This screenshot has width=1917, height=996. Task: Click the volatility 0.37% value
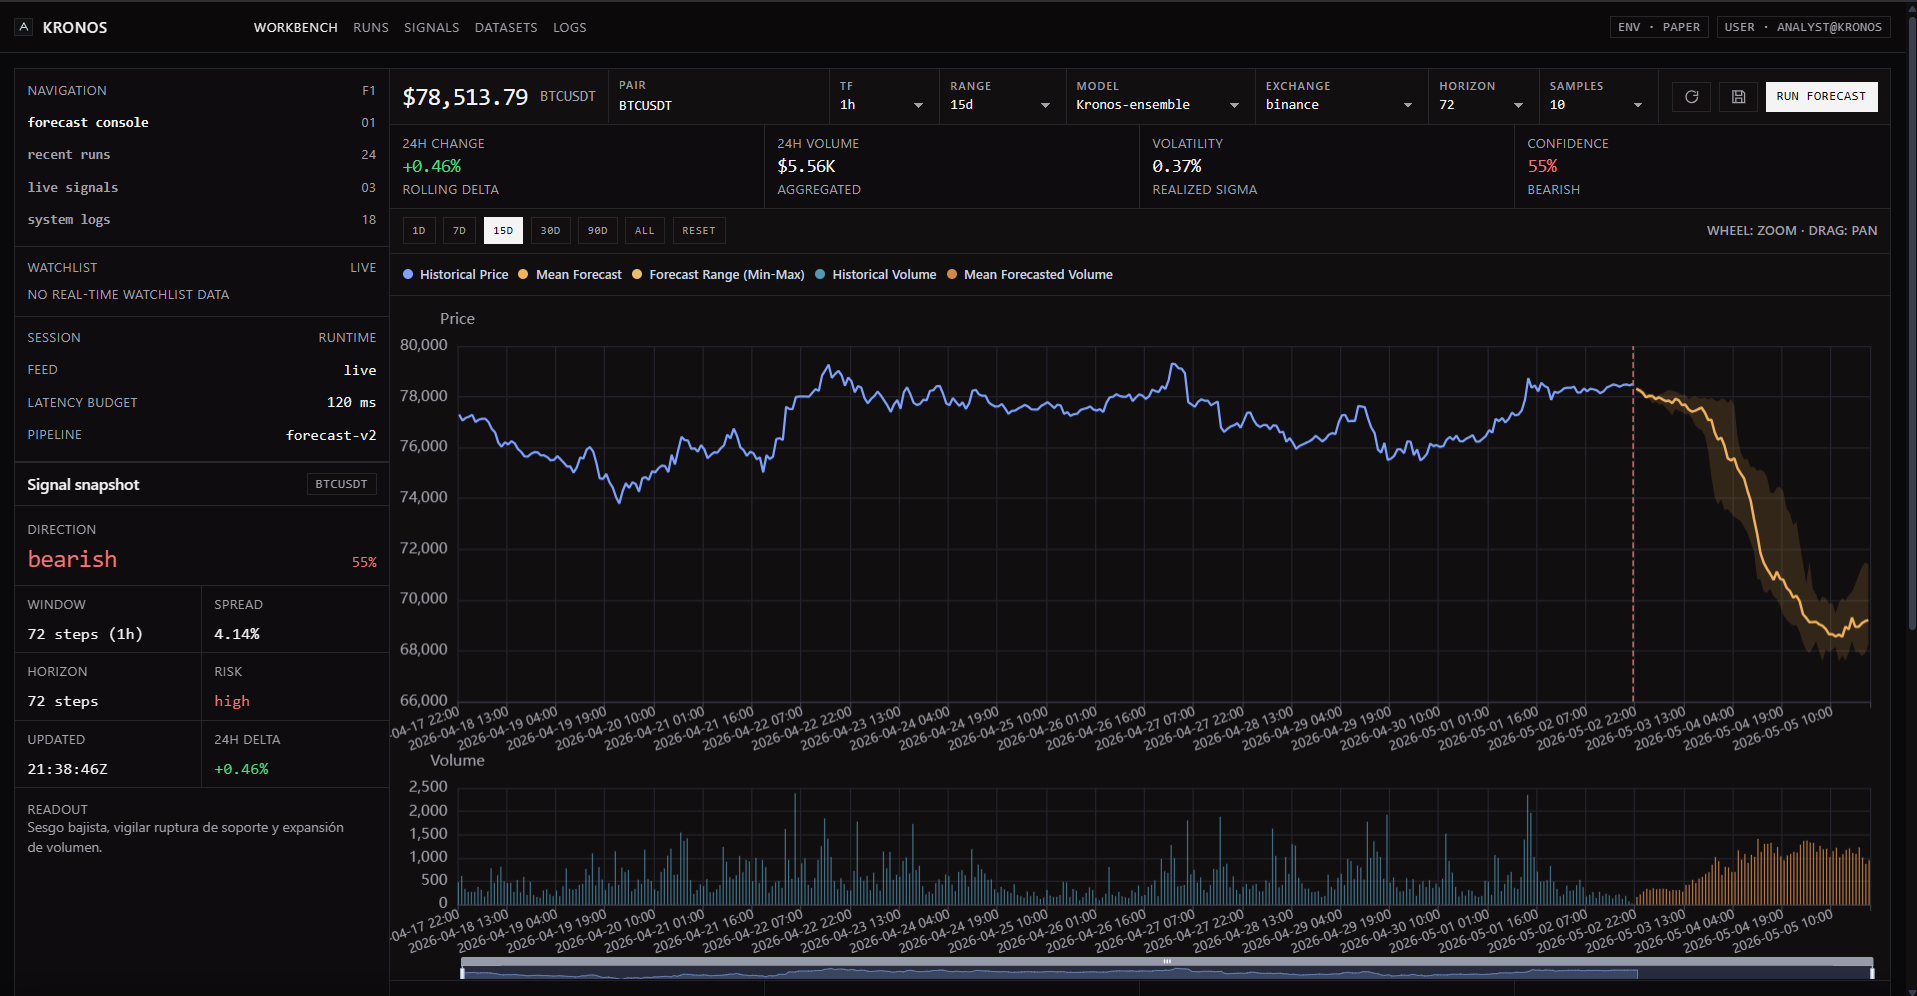click(x=1177, y=167)
